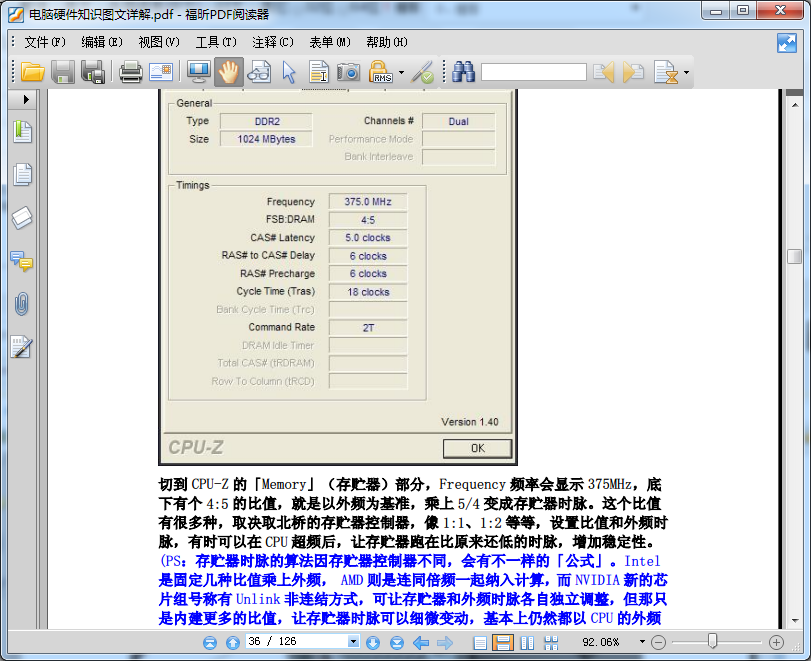Viewport: 811px width, 661px height.
Task: Click the binoculars search icon
Action: pyautogui.click(x=463, y=72)
